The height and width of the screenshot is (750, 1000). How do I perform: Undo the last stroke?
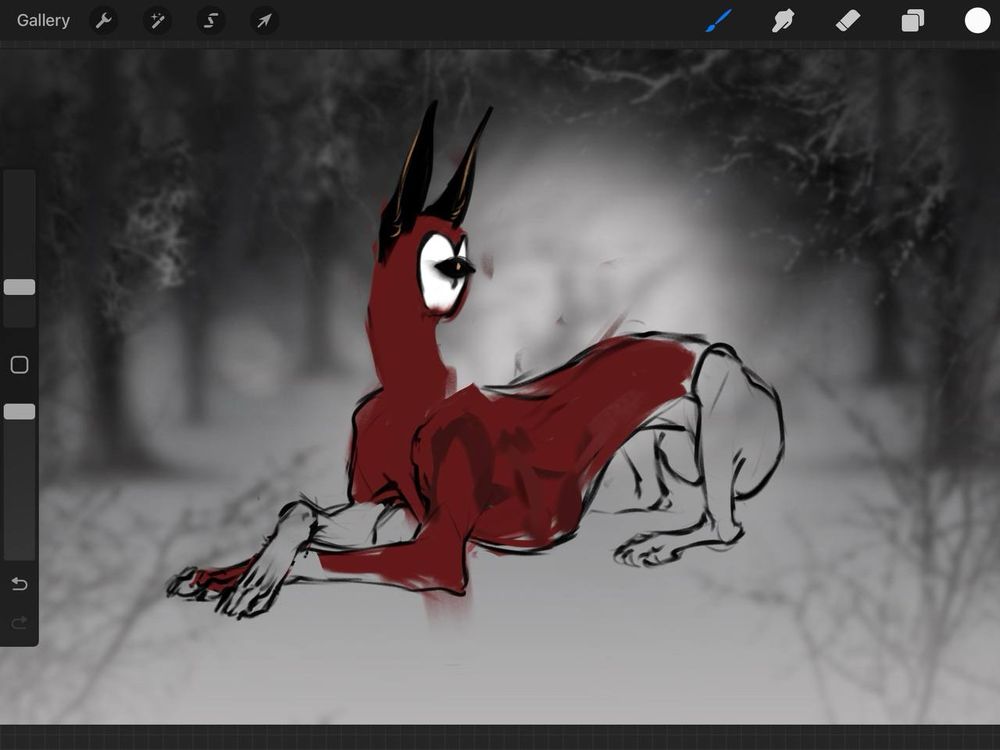click(19, 584)
